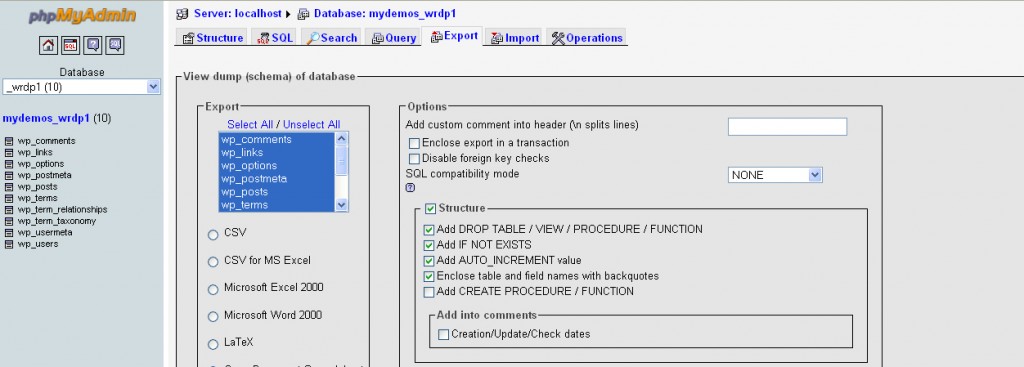Click the custom header comment input field
The width and height of the screenshot is (1024, 367).
(x=788, y=127)
